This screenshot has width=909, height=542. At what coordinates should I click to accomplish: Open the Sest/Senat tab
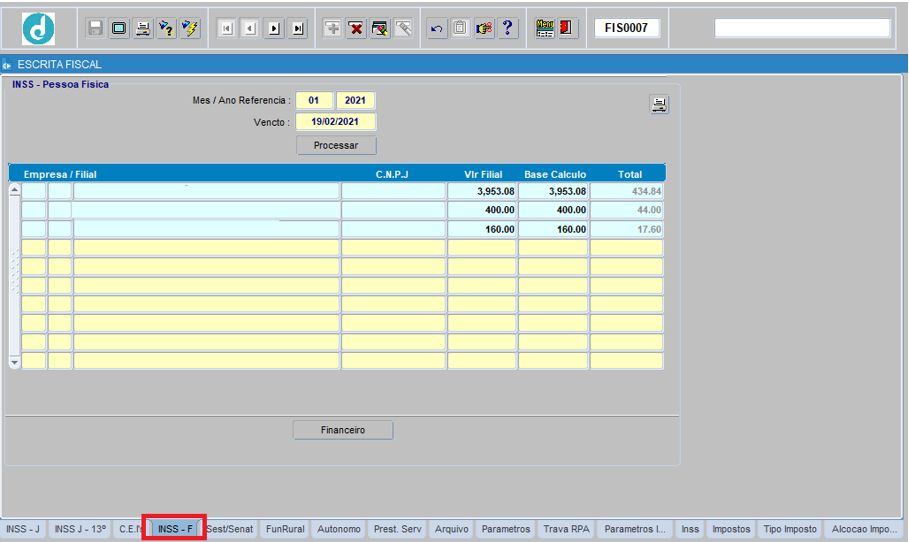(230, 529)
